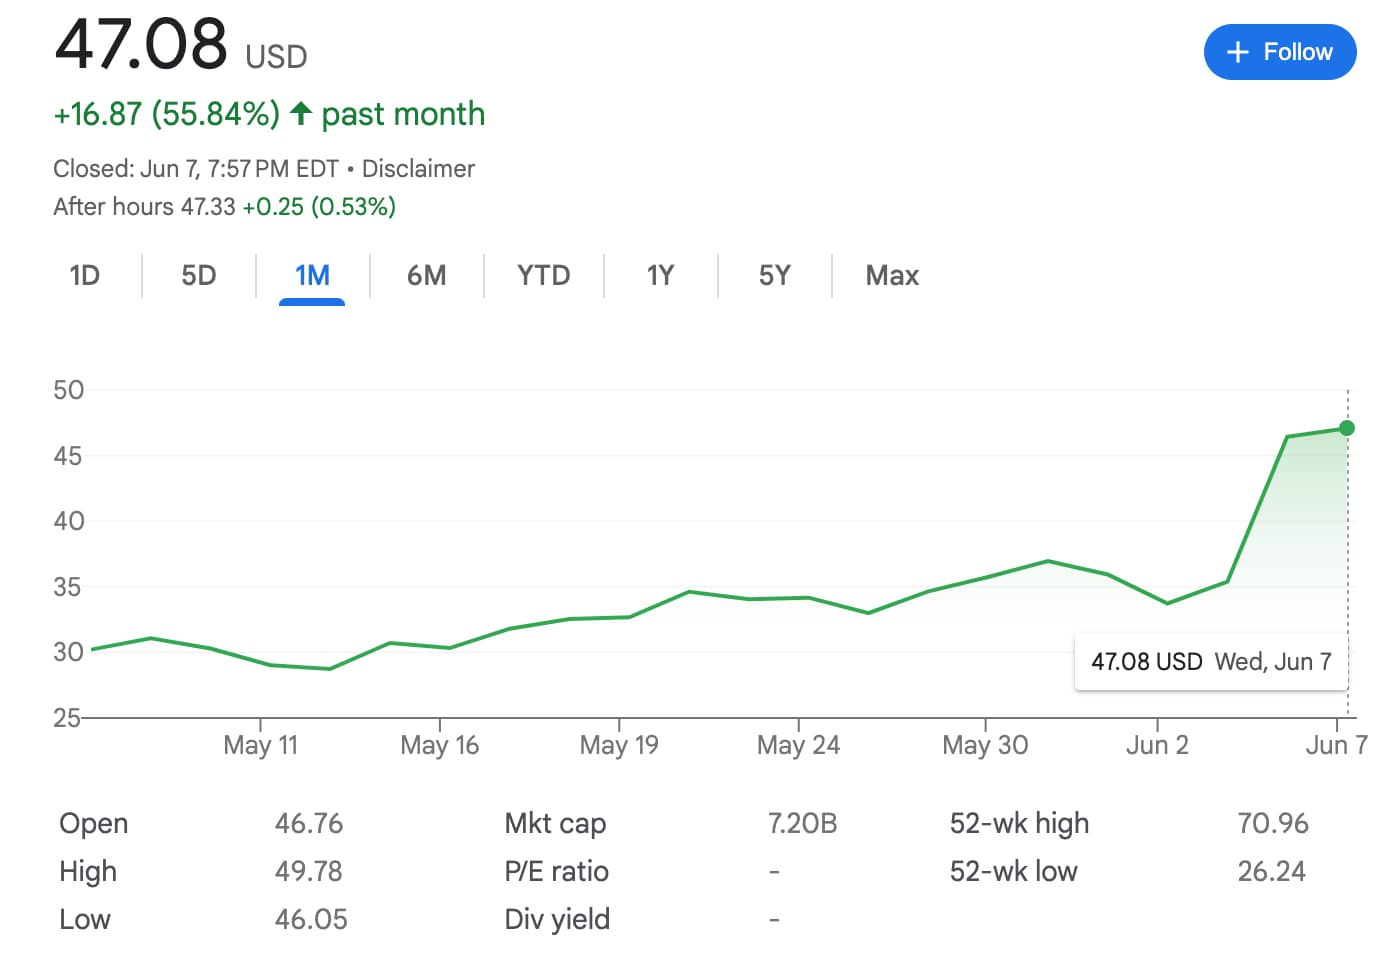Click the Mkt cap label
This screenshot has width=1396, height=970.
[555, 823]
